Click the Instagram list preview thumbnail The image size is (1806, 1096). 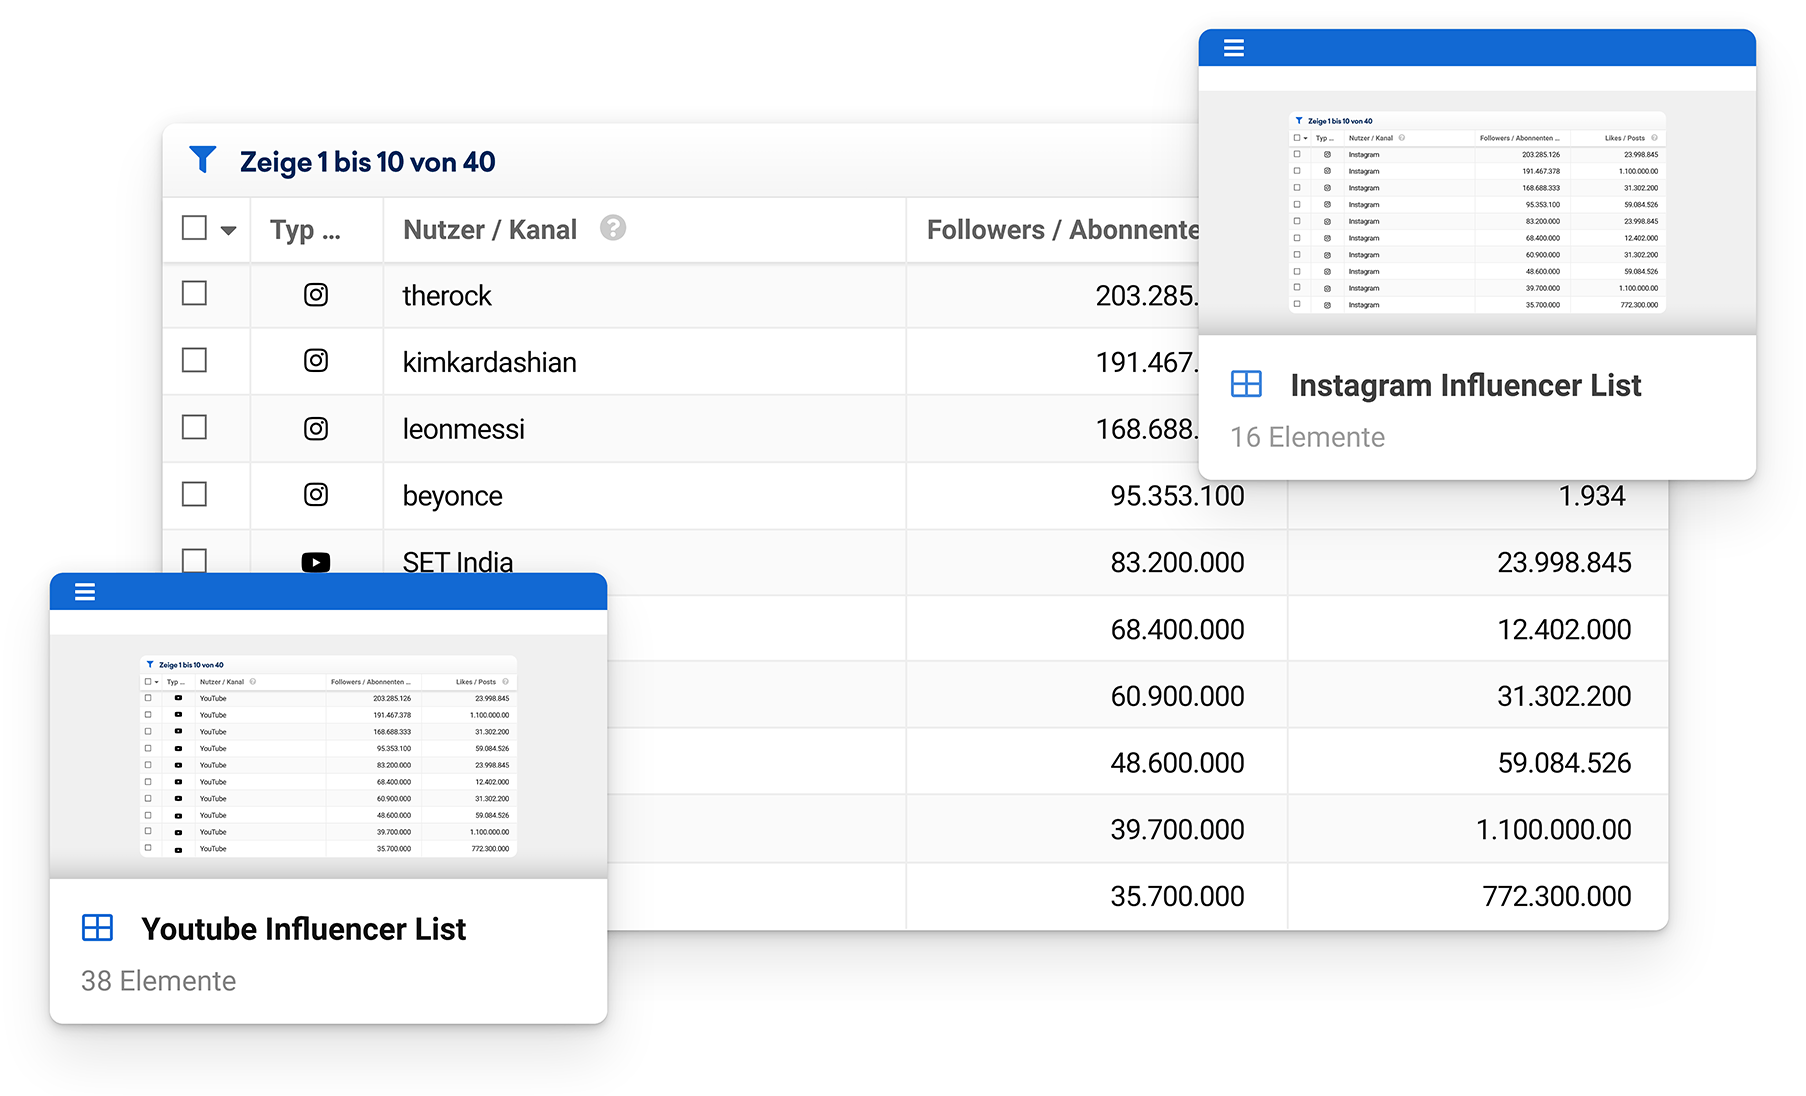1477,212
